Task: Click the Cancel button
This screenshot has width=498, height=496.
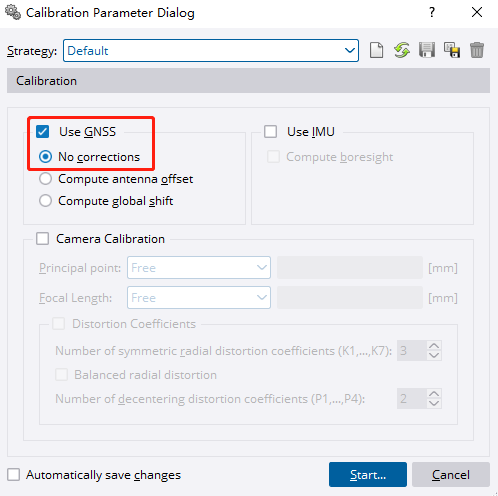Action: [451, 474]
